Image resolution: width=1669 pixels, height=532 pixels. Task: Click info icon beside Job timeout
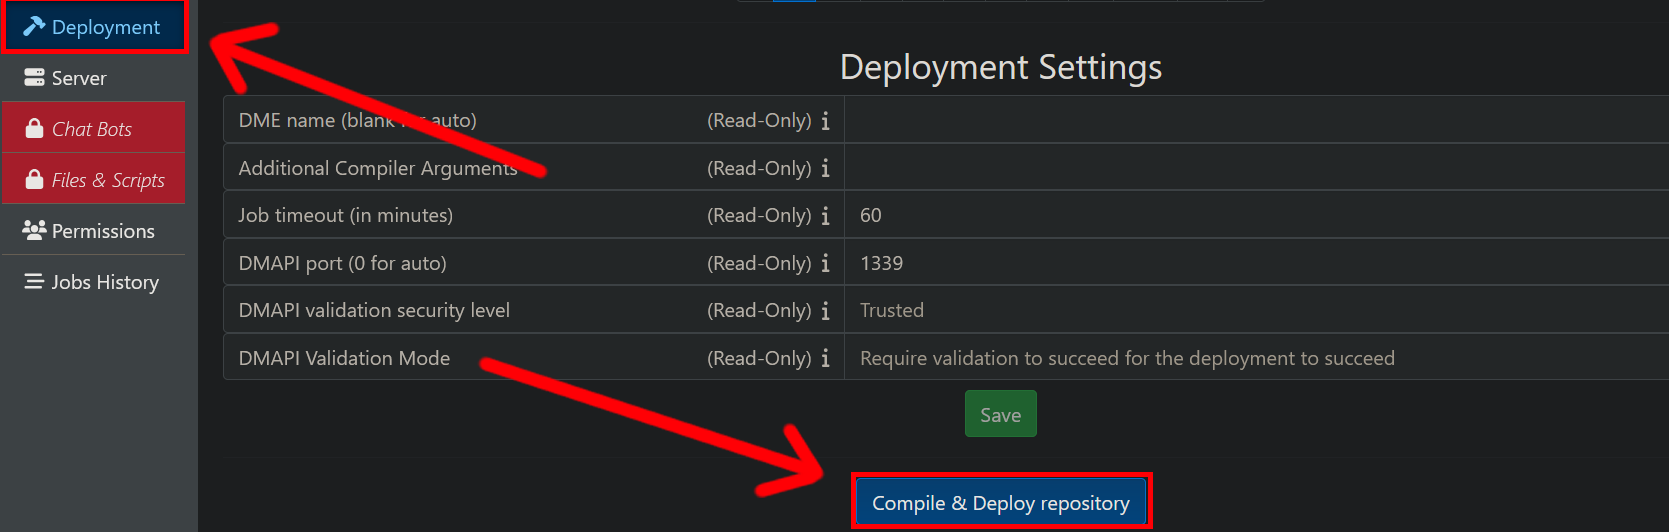(825, 216)
